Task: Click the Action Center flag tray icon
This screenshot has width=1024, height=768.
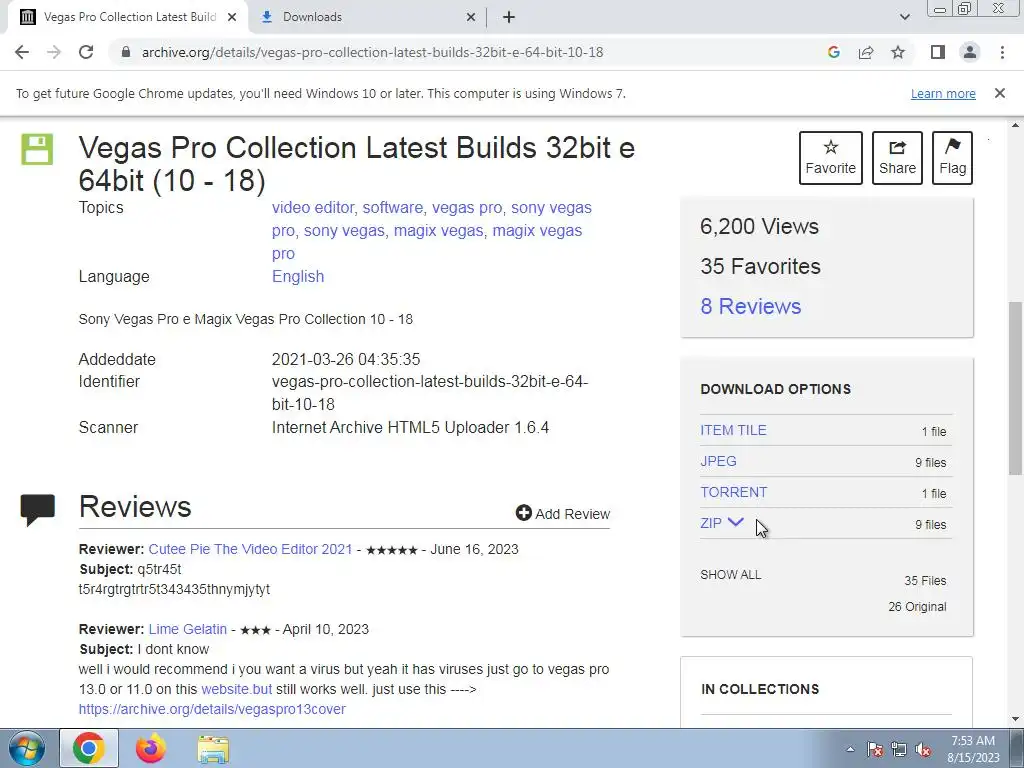Action: click(875, 750)
